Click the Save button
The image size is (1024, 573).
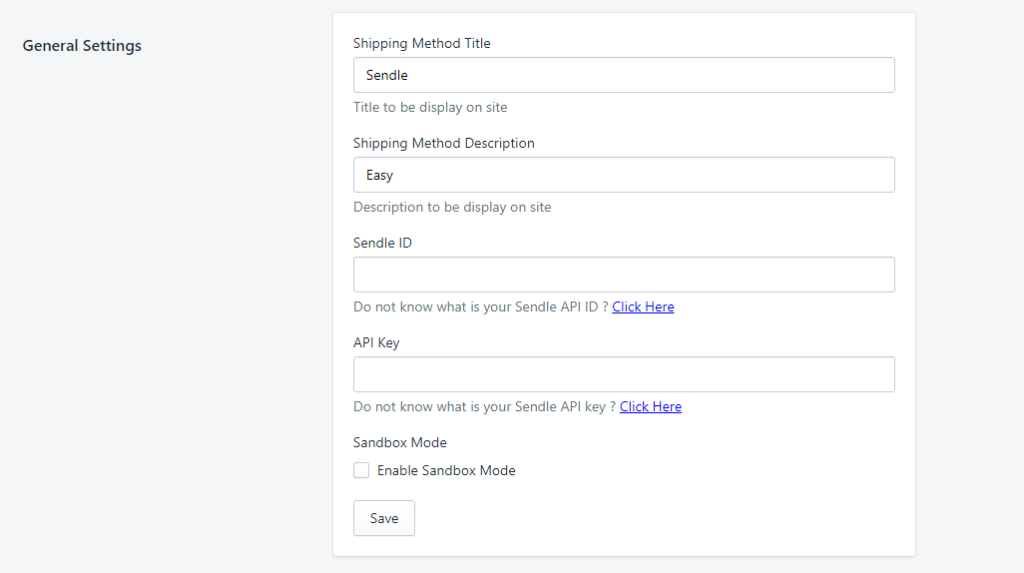[x=384, y=518]
